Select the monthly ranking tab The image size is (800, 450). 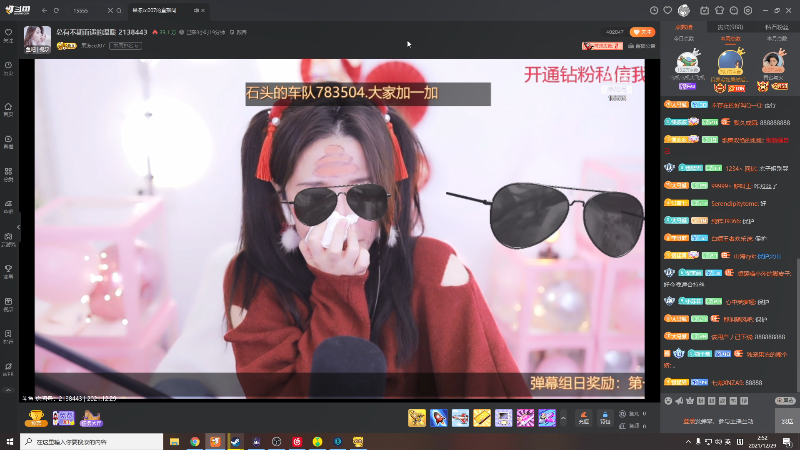click(777, 39)
